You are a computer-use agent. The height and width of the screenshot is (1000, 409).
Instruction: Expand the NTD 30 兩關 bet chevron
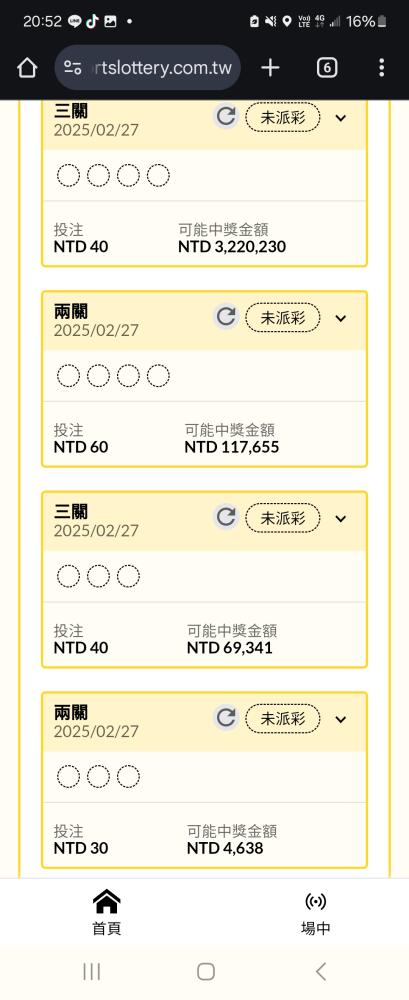(341, 719)
